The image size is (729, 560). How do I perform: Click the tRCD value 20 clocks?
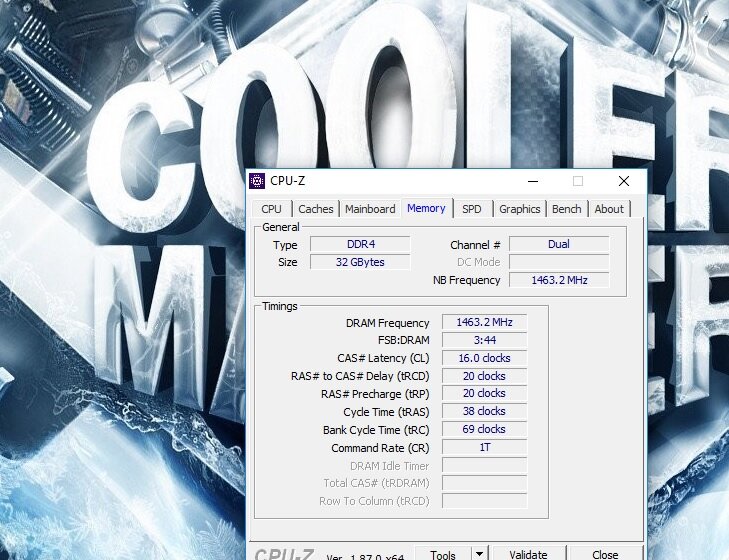click(x=484, y=376)
